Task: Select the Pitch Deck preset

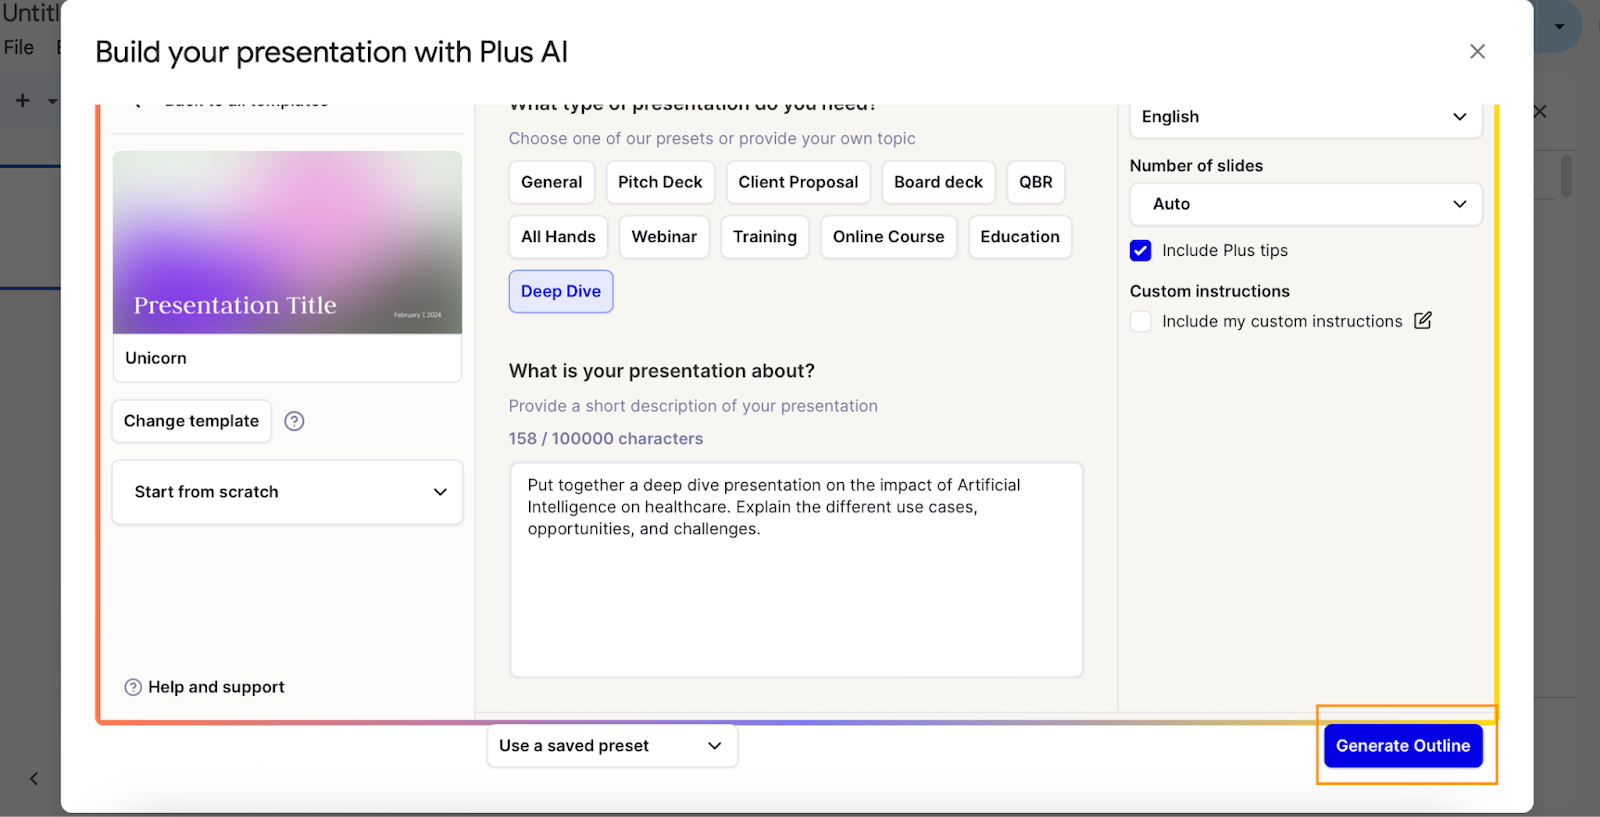Action: (x=660, y=182)
